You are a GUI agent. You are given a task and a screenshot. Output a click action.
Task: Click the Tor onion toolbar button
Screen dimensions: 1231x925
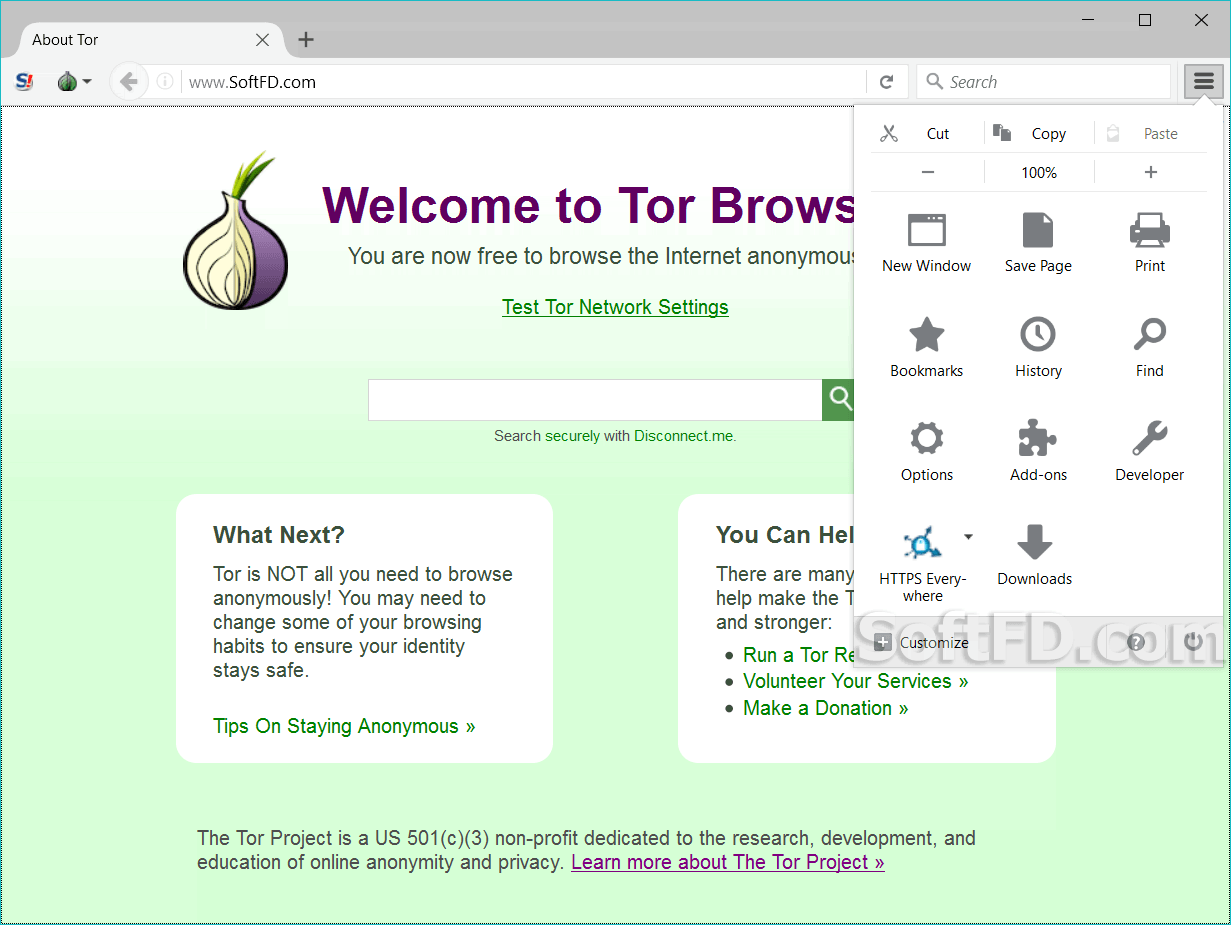[73, 82]
